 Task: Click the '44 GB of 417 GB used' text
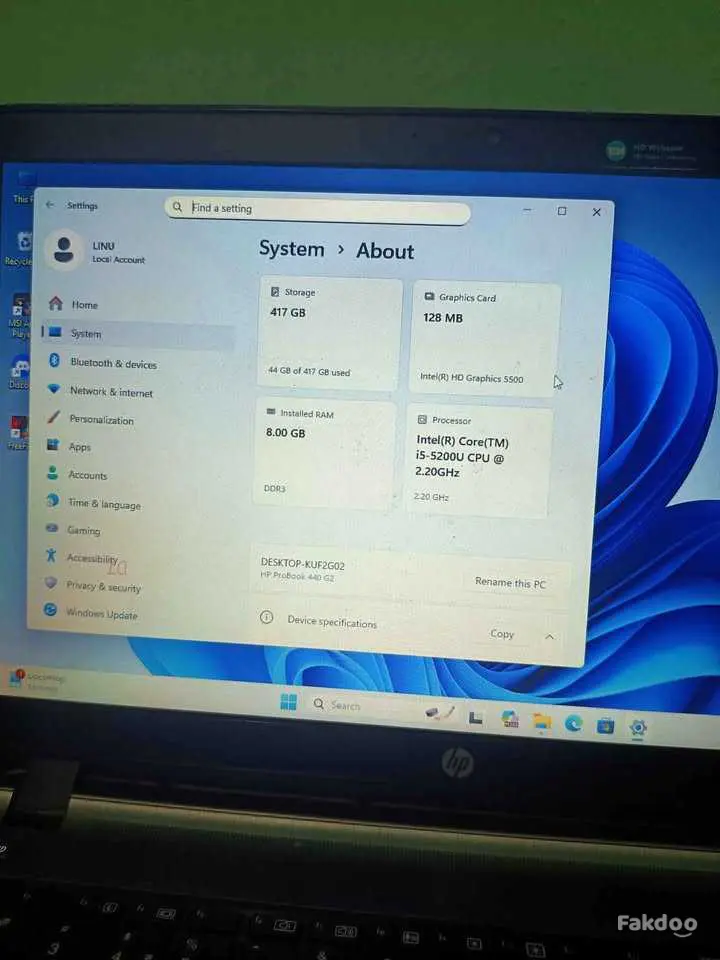309,371
